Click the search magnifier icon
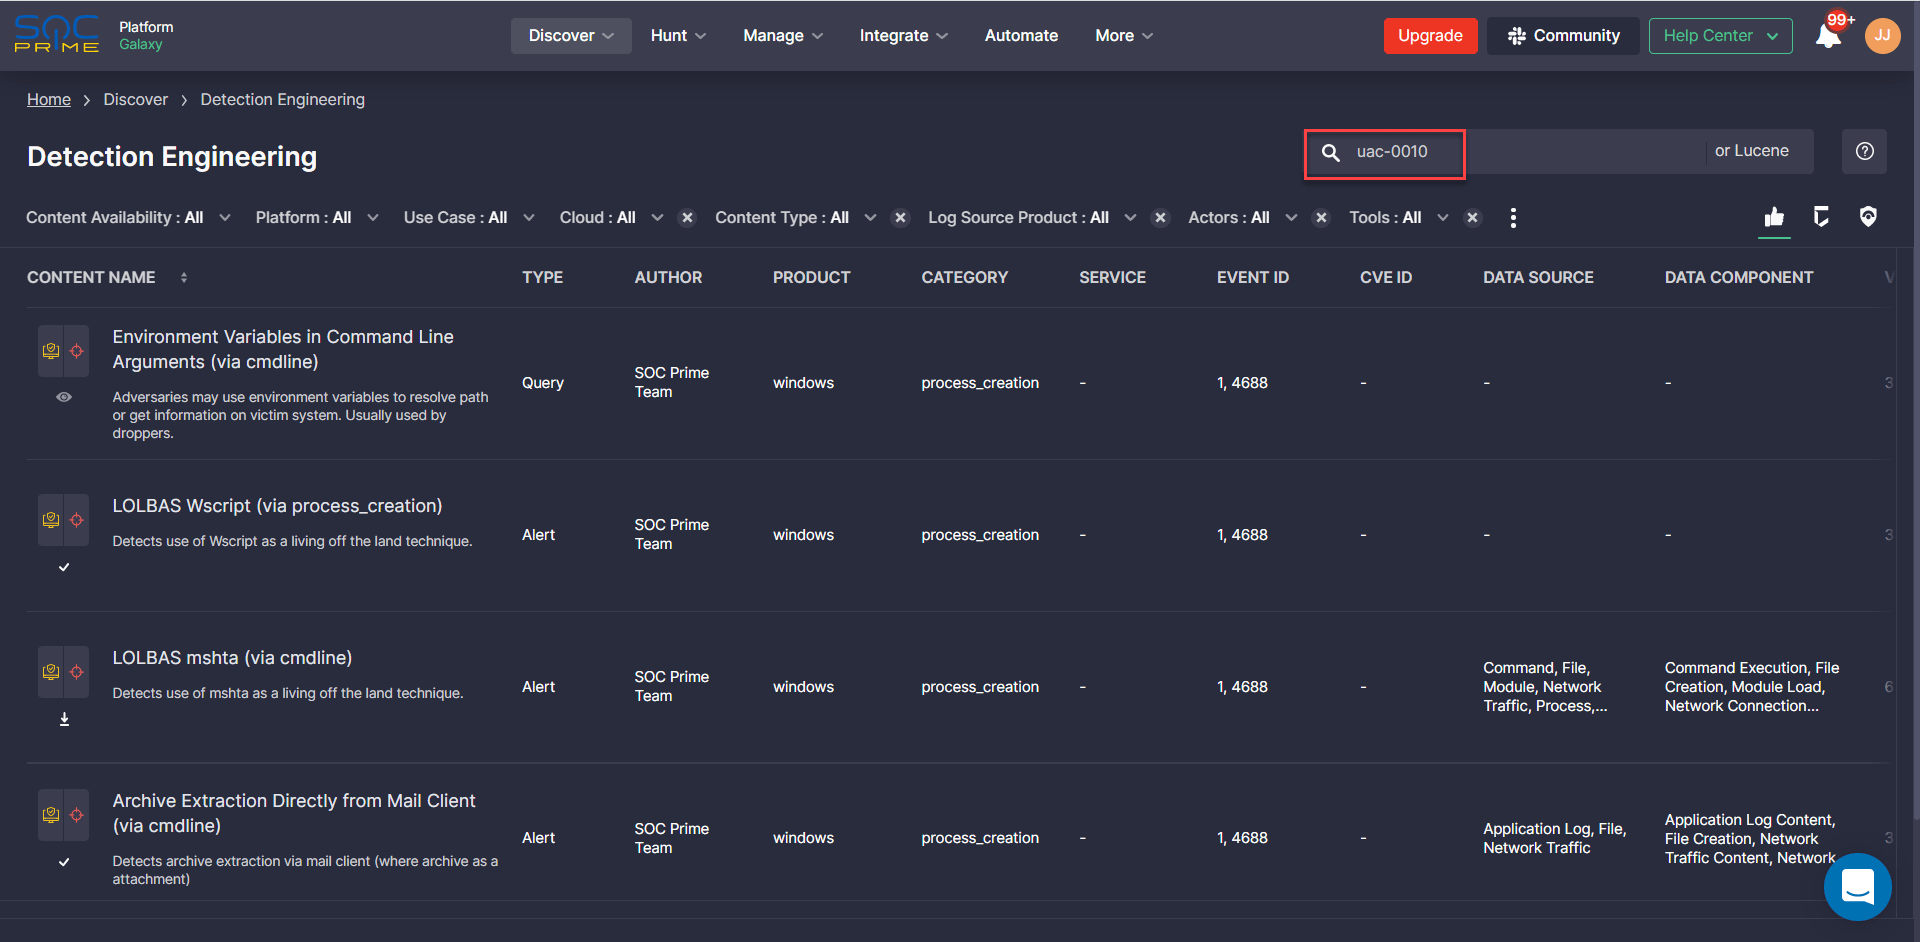This screenshot has width=1920, height=942. coord(1331,153)
